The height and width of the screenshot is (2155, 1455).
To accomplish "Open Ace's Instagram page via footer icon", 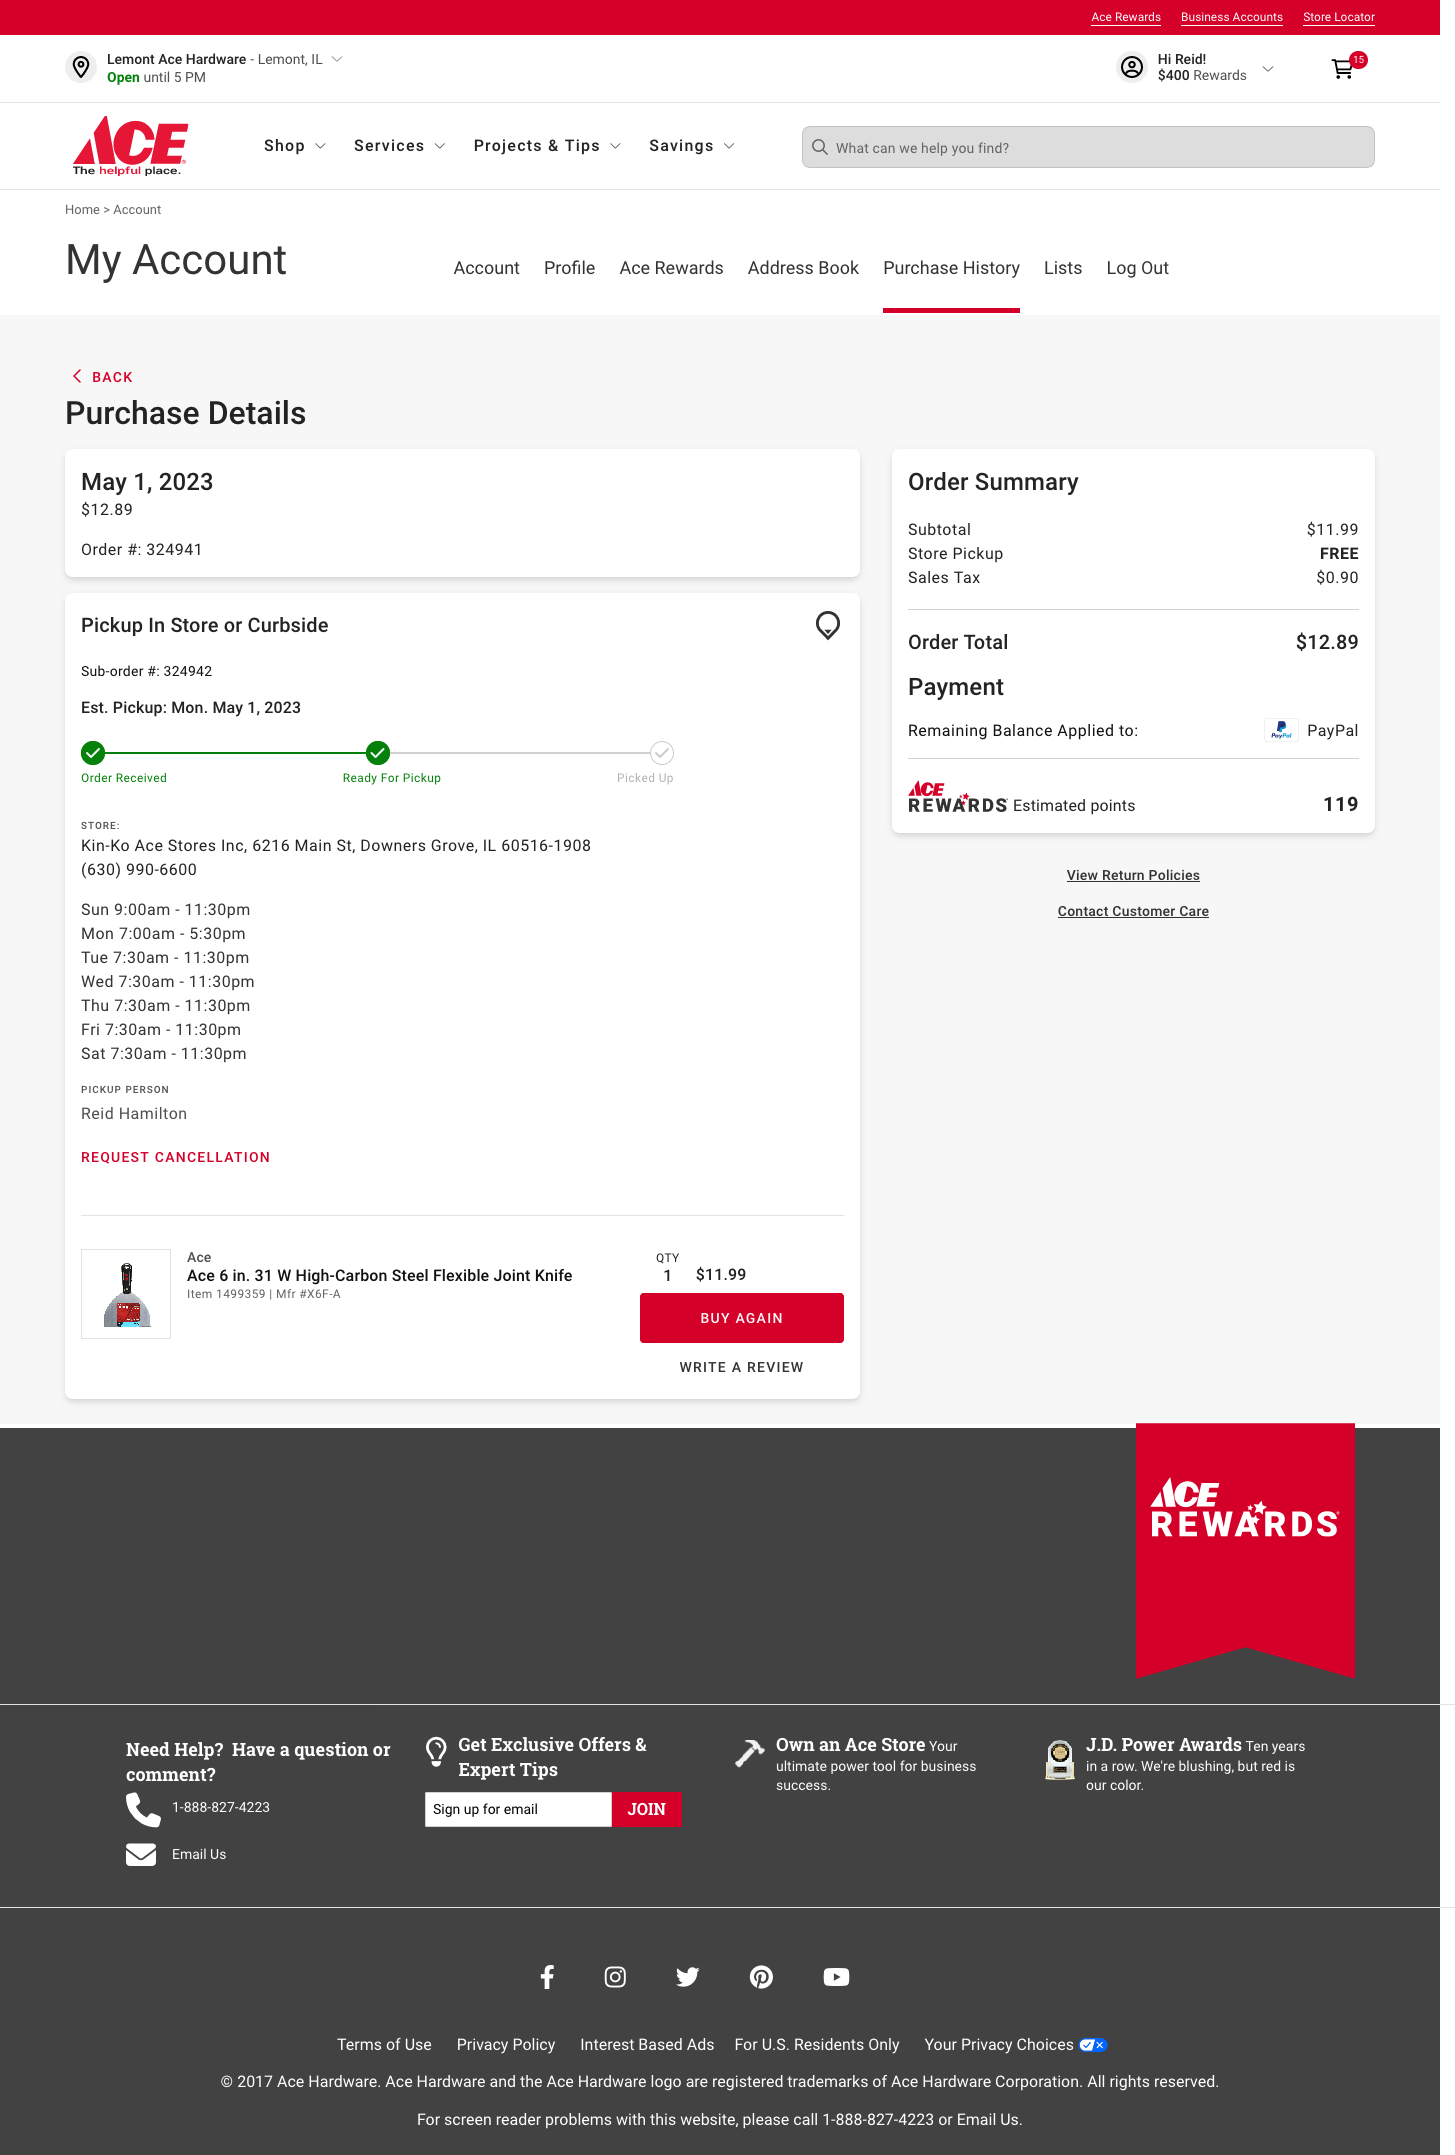I will 614,1977.
